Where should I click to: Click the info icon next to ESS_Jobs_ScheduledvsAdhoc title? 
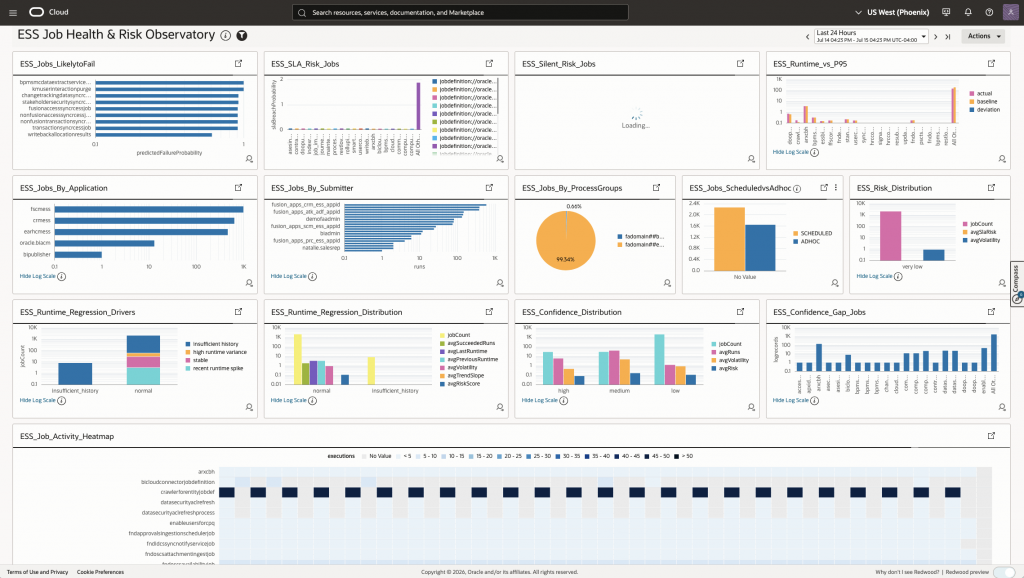click(797, 189)
